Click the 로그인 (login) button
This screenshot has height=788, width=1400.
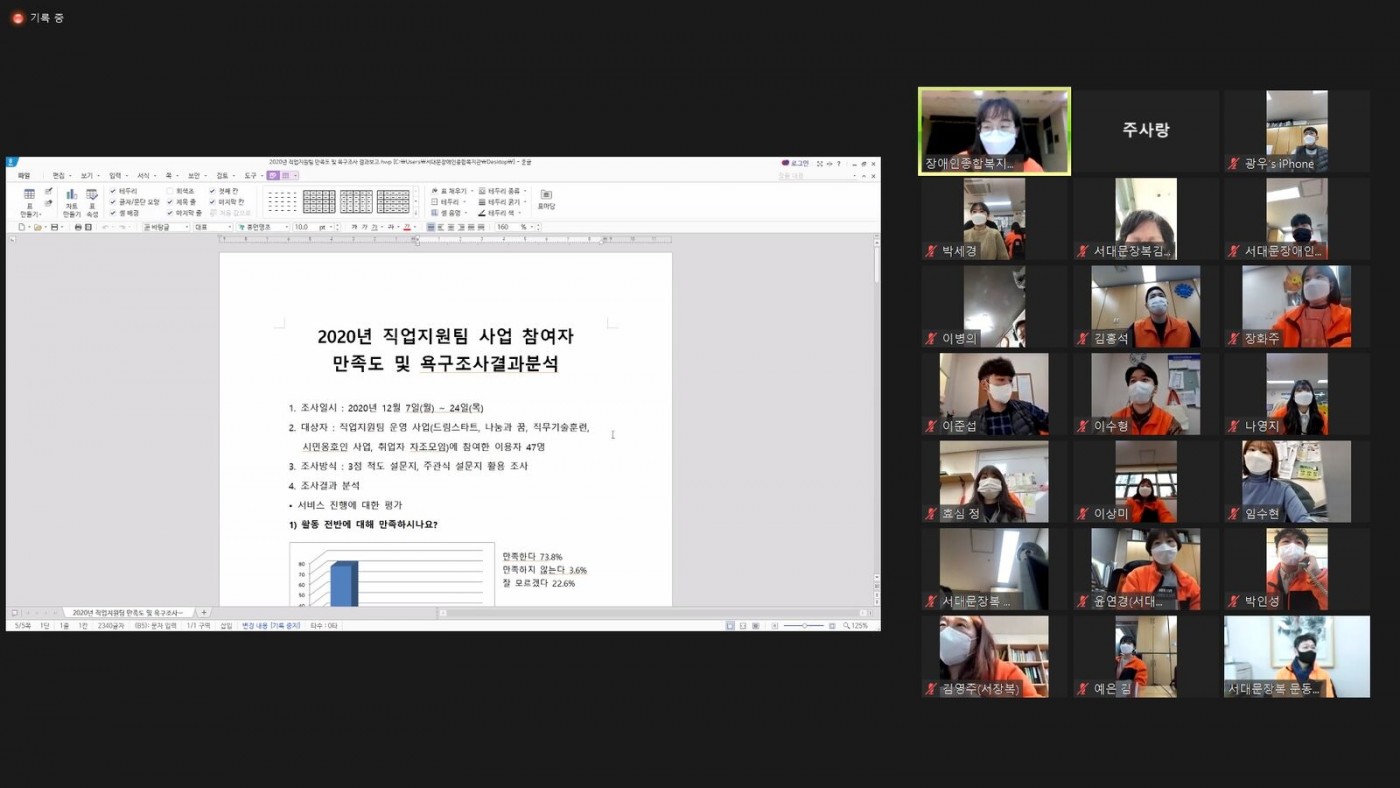[x=795, y=163]
